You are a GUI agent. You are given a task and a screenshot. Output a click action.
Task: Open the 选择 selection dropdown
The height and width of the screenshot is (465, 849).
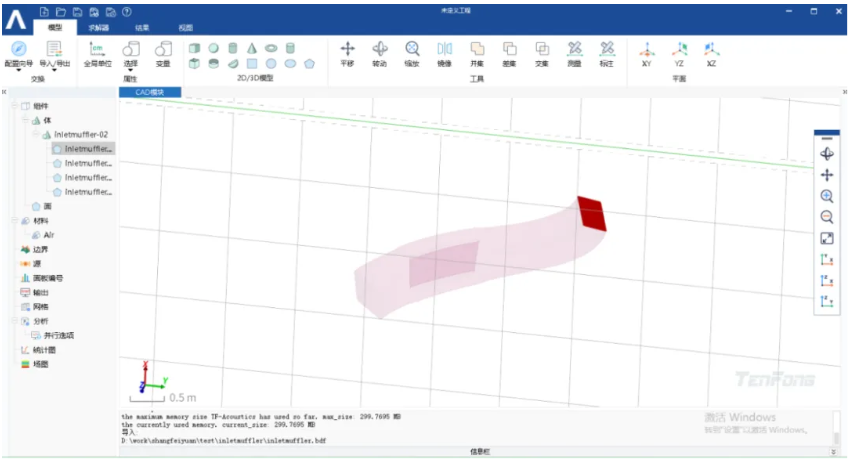[x=130, y=70]
